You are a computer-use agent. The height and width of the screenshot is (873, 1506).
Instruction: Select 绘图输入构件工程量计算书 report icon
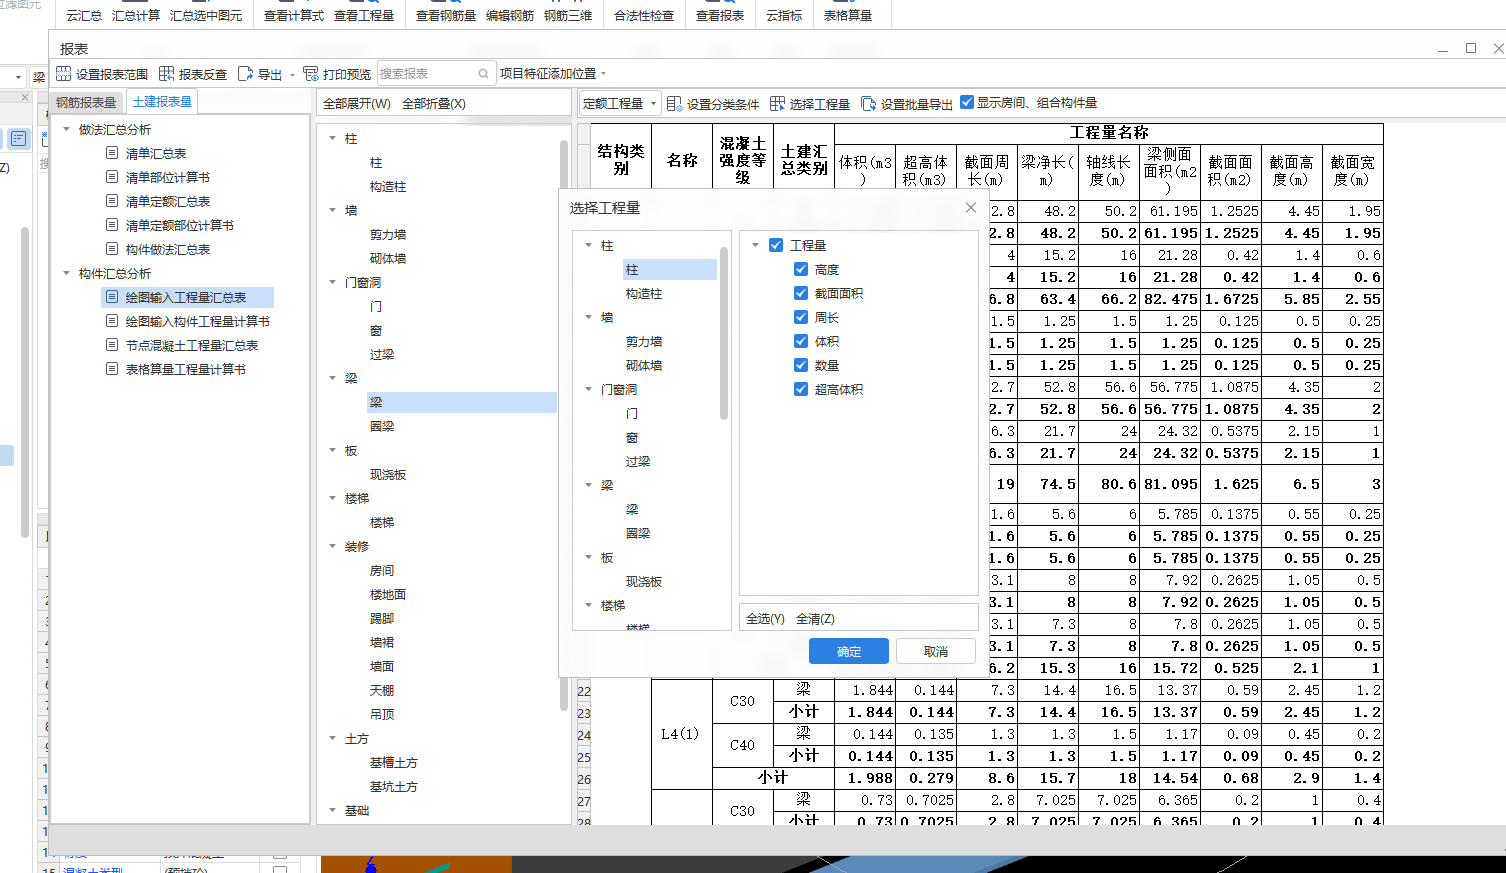pos(112,321)
